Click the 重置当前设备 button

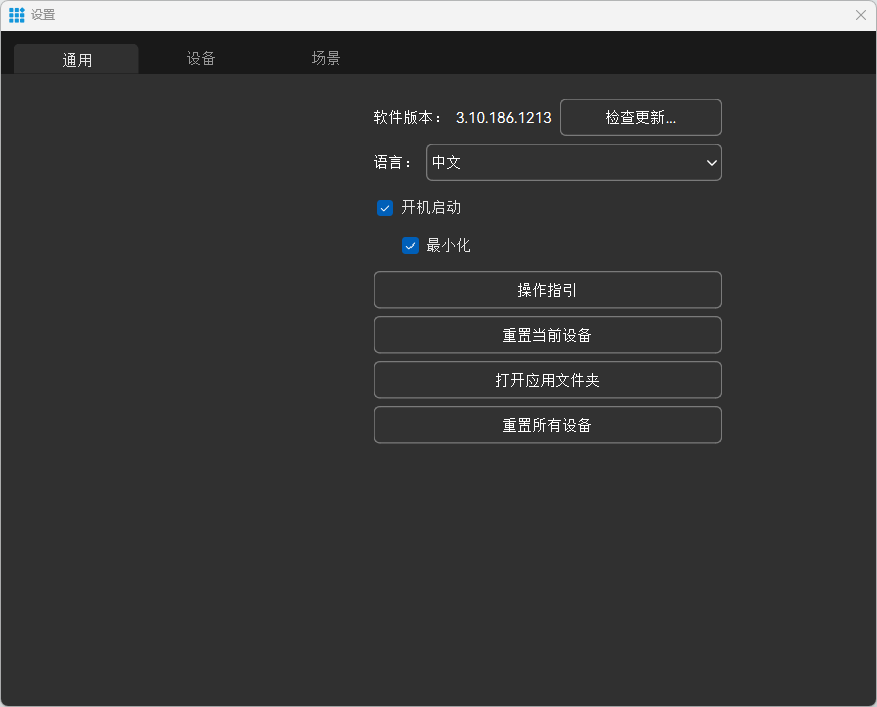547,335
